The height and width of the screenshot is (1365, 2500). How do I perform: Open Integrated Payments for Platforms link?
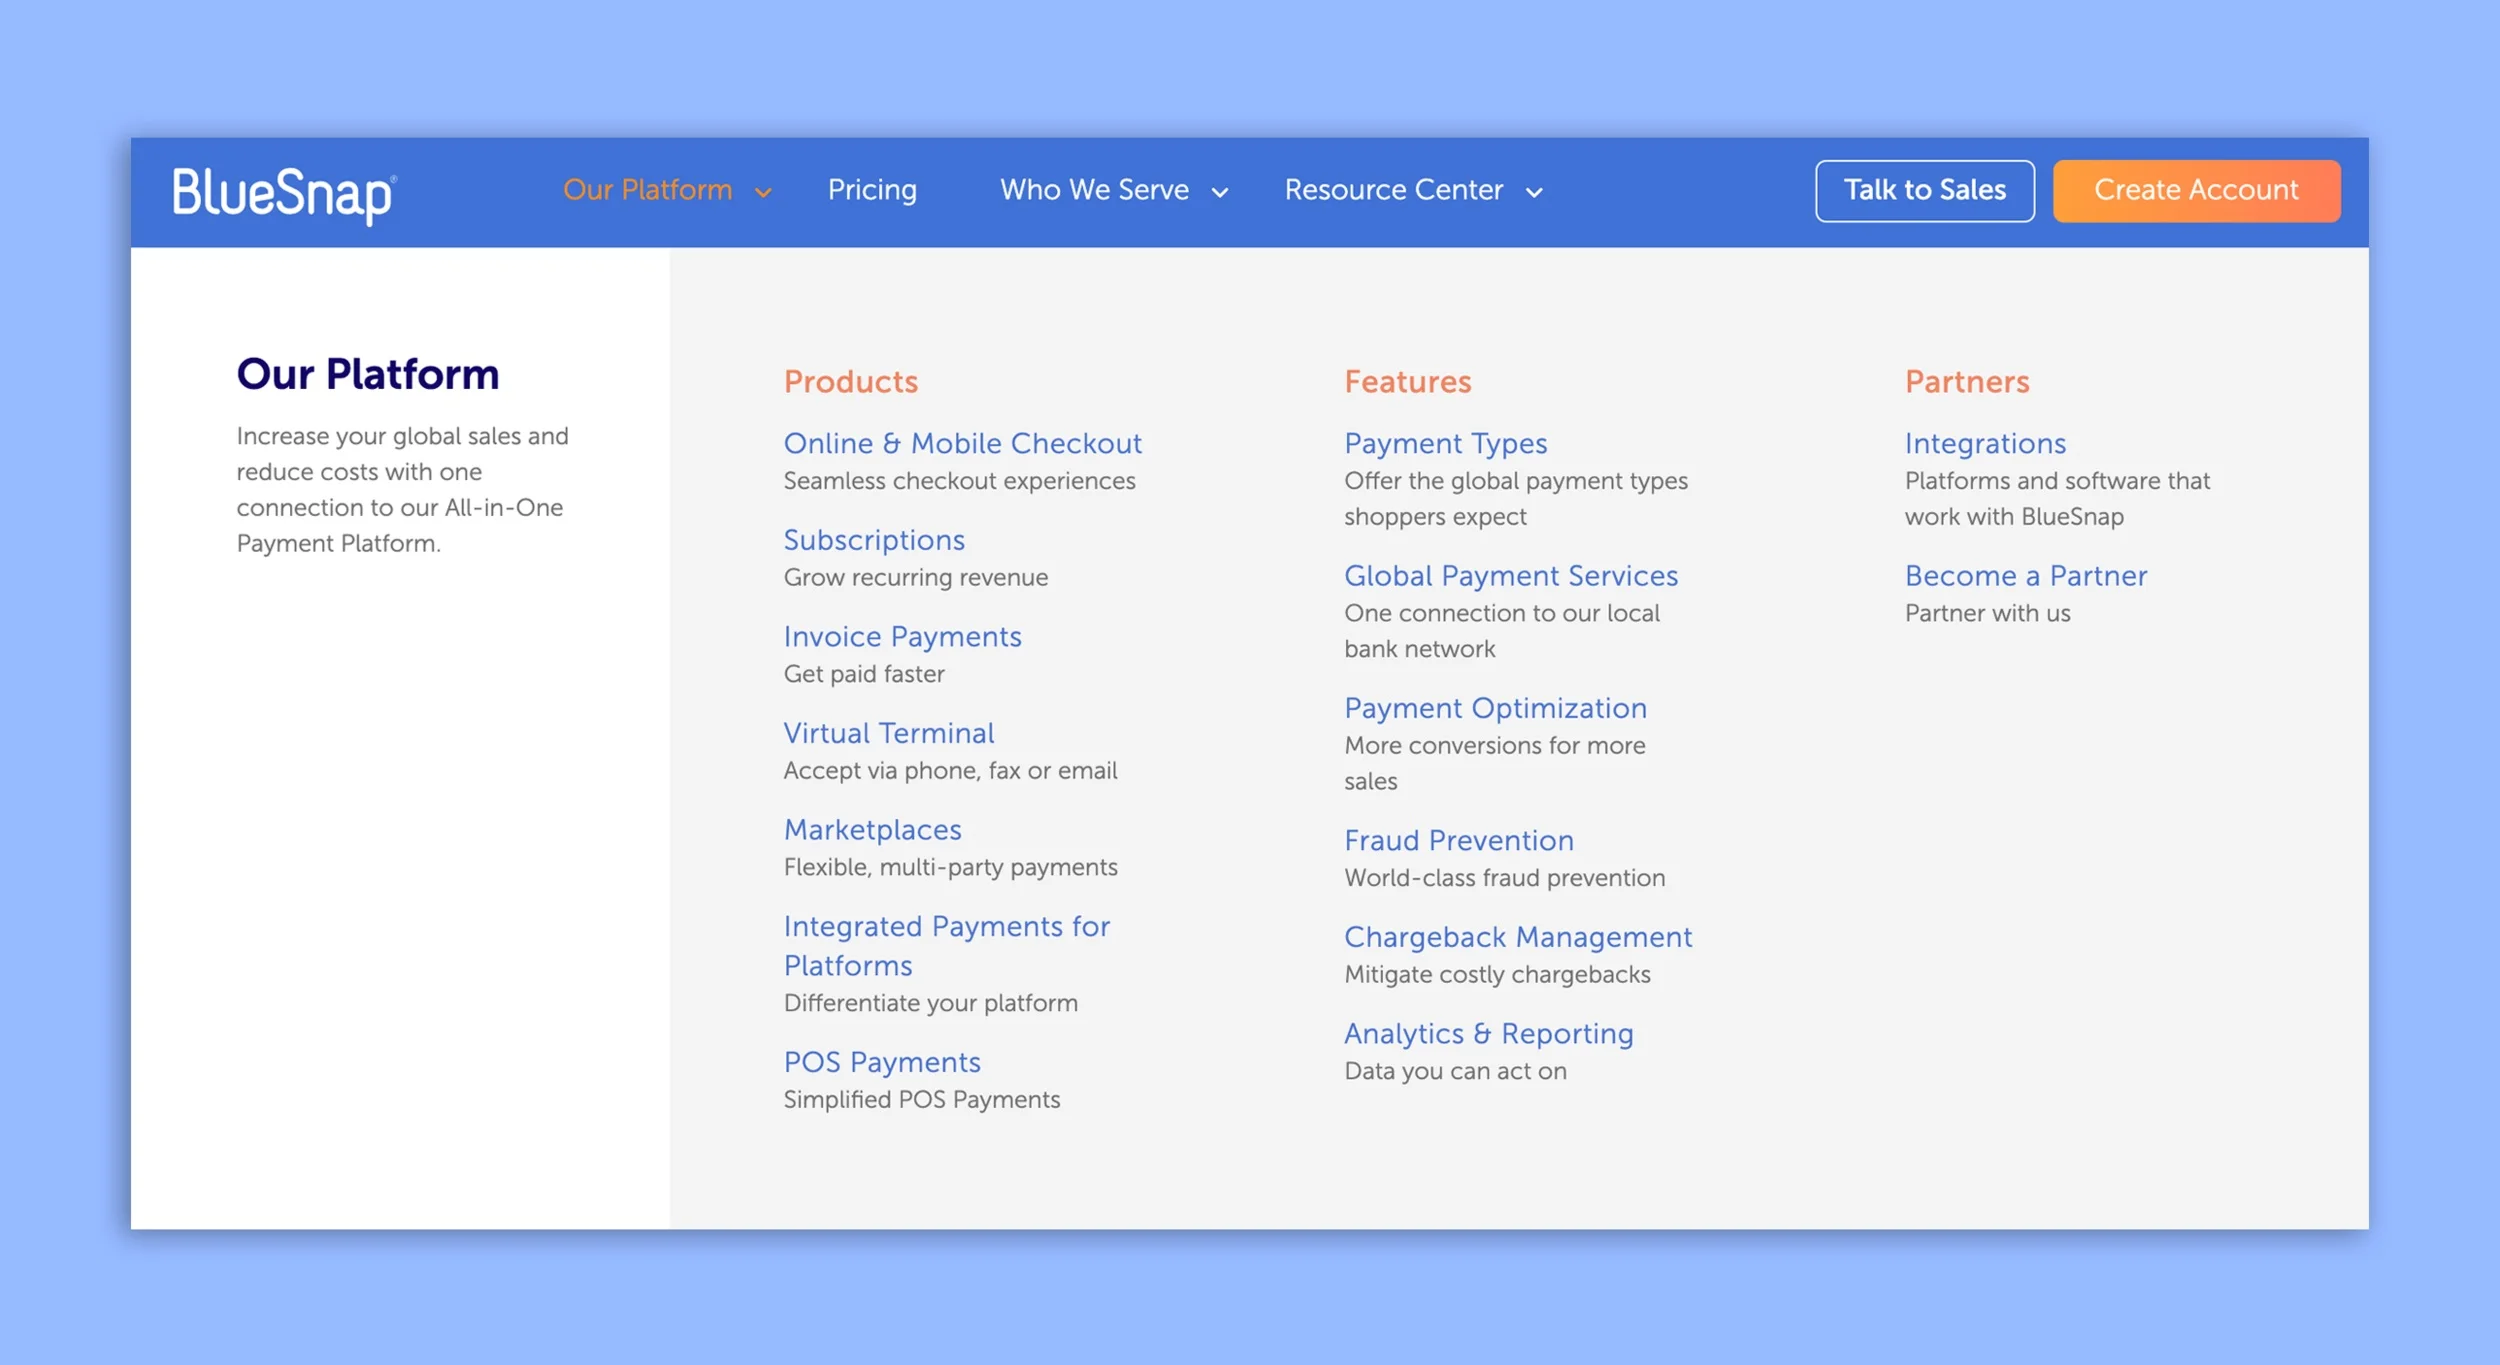click(947, 946)
